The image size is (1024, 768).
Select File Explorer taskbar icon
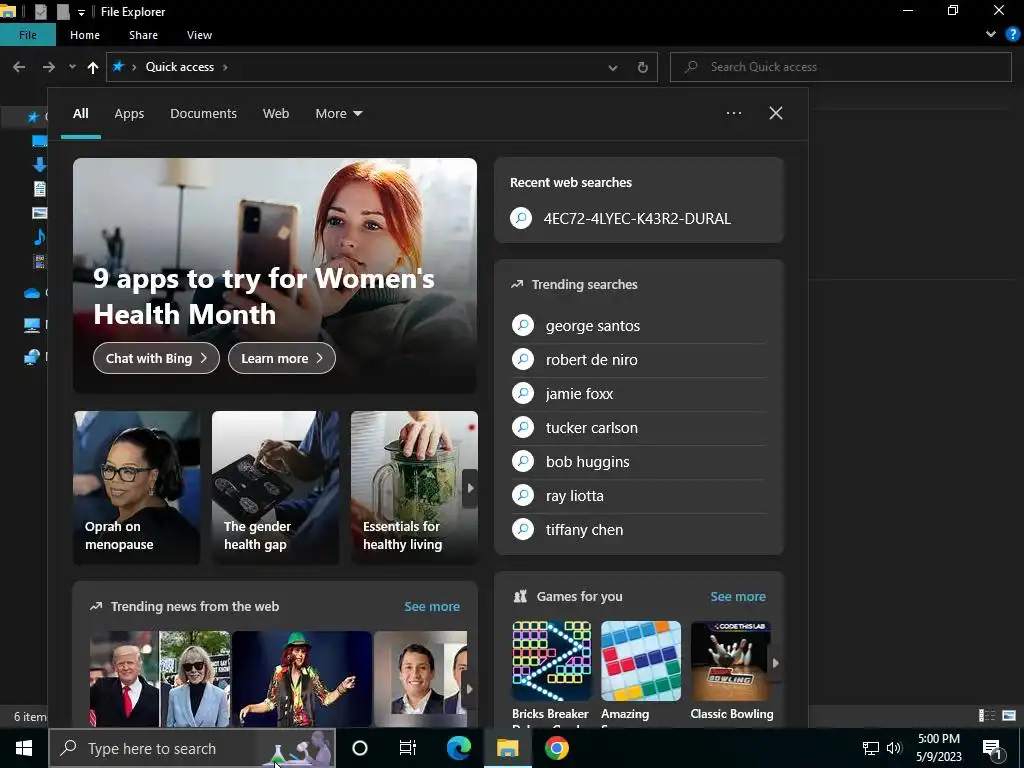tap(507, 748)
